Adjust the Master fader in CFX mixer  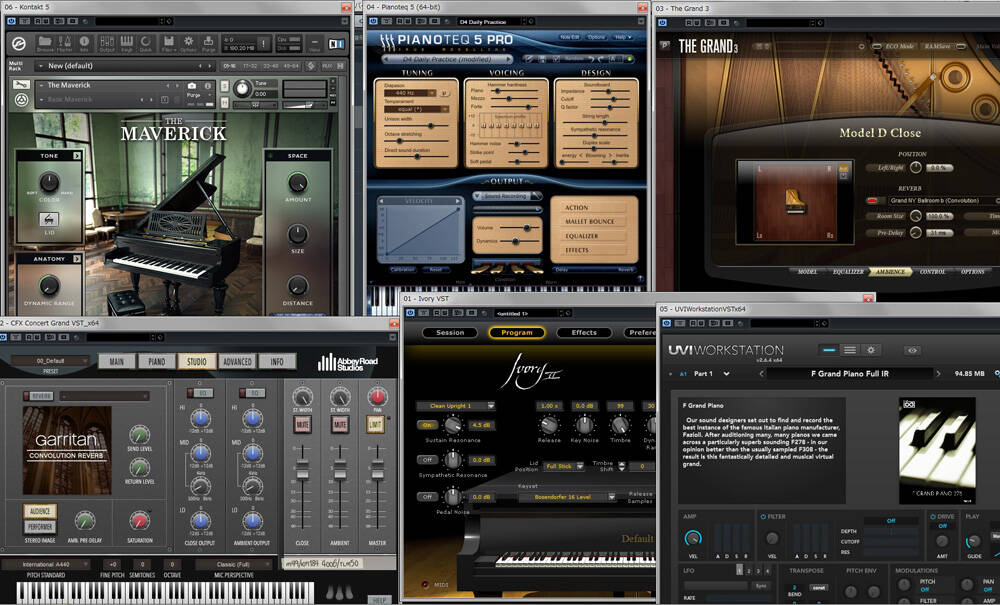tap(378, 469)
